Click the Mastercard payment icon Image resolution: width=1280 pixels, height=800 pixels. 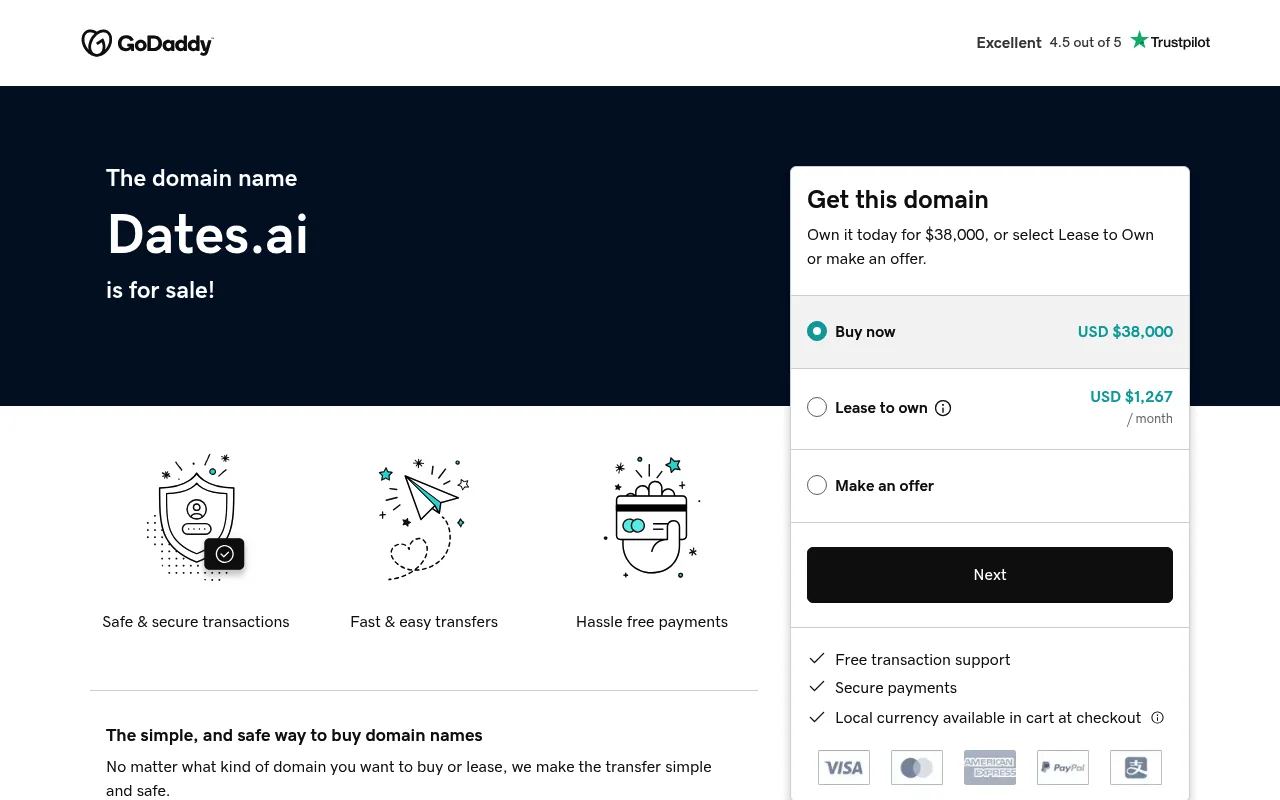pos(917,767)
